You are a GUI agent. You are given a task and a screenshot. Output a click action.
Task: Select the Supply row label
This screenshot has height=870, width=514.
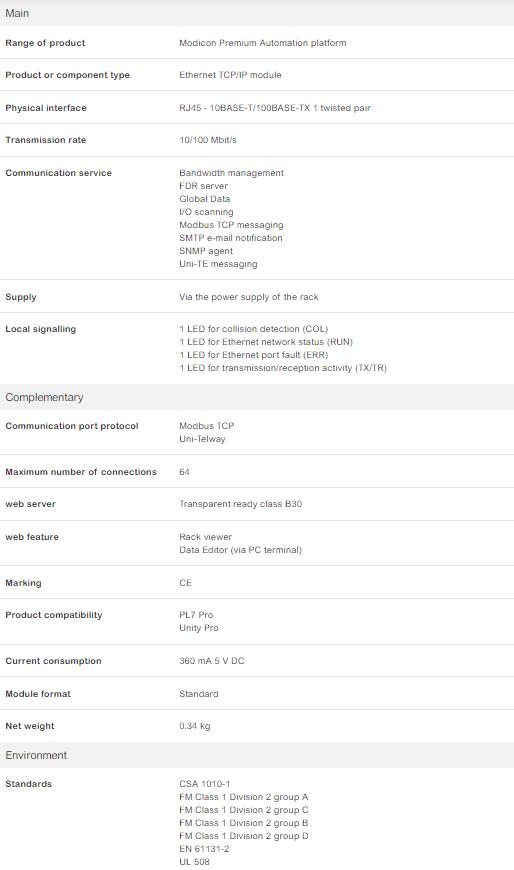tap(21, 297)
